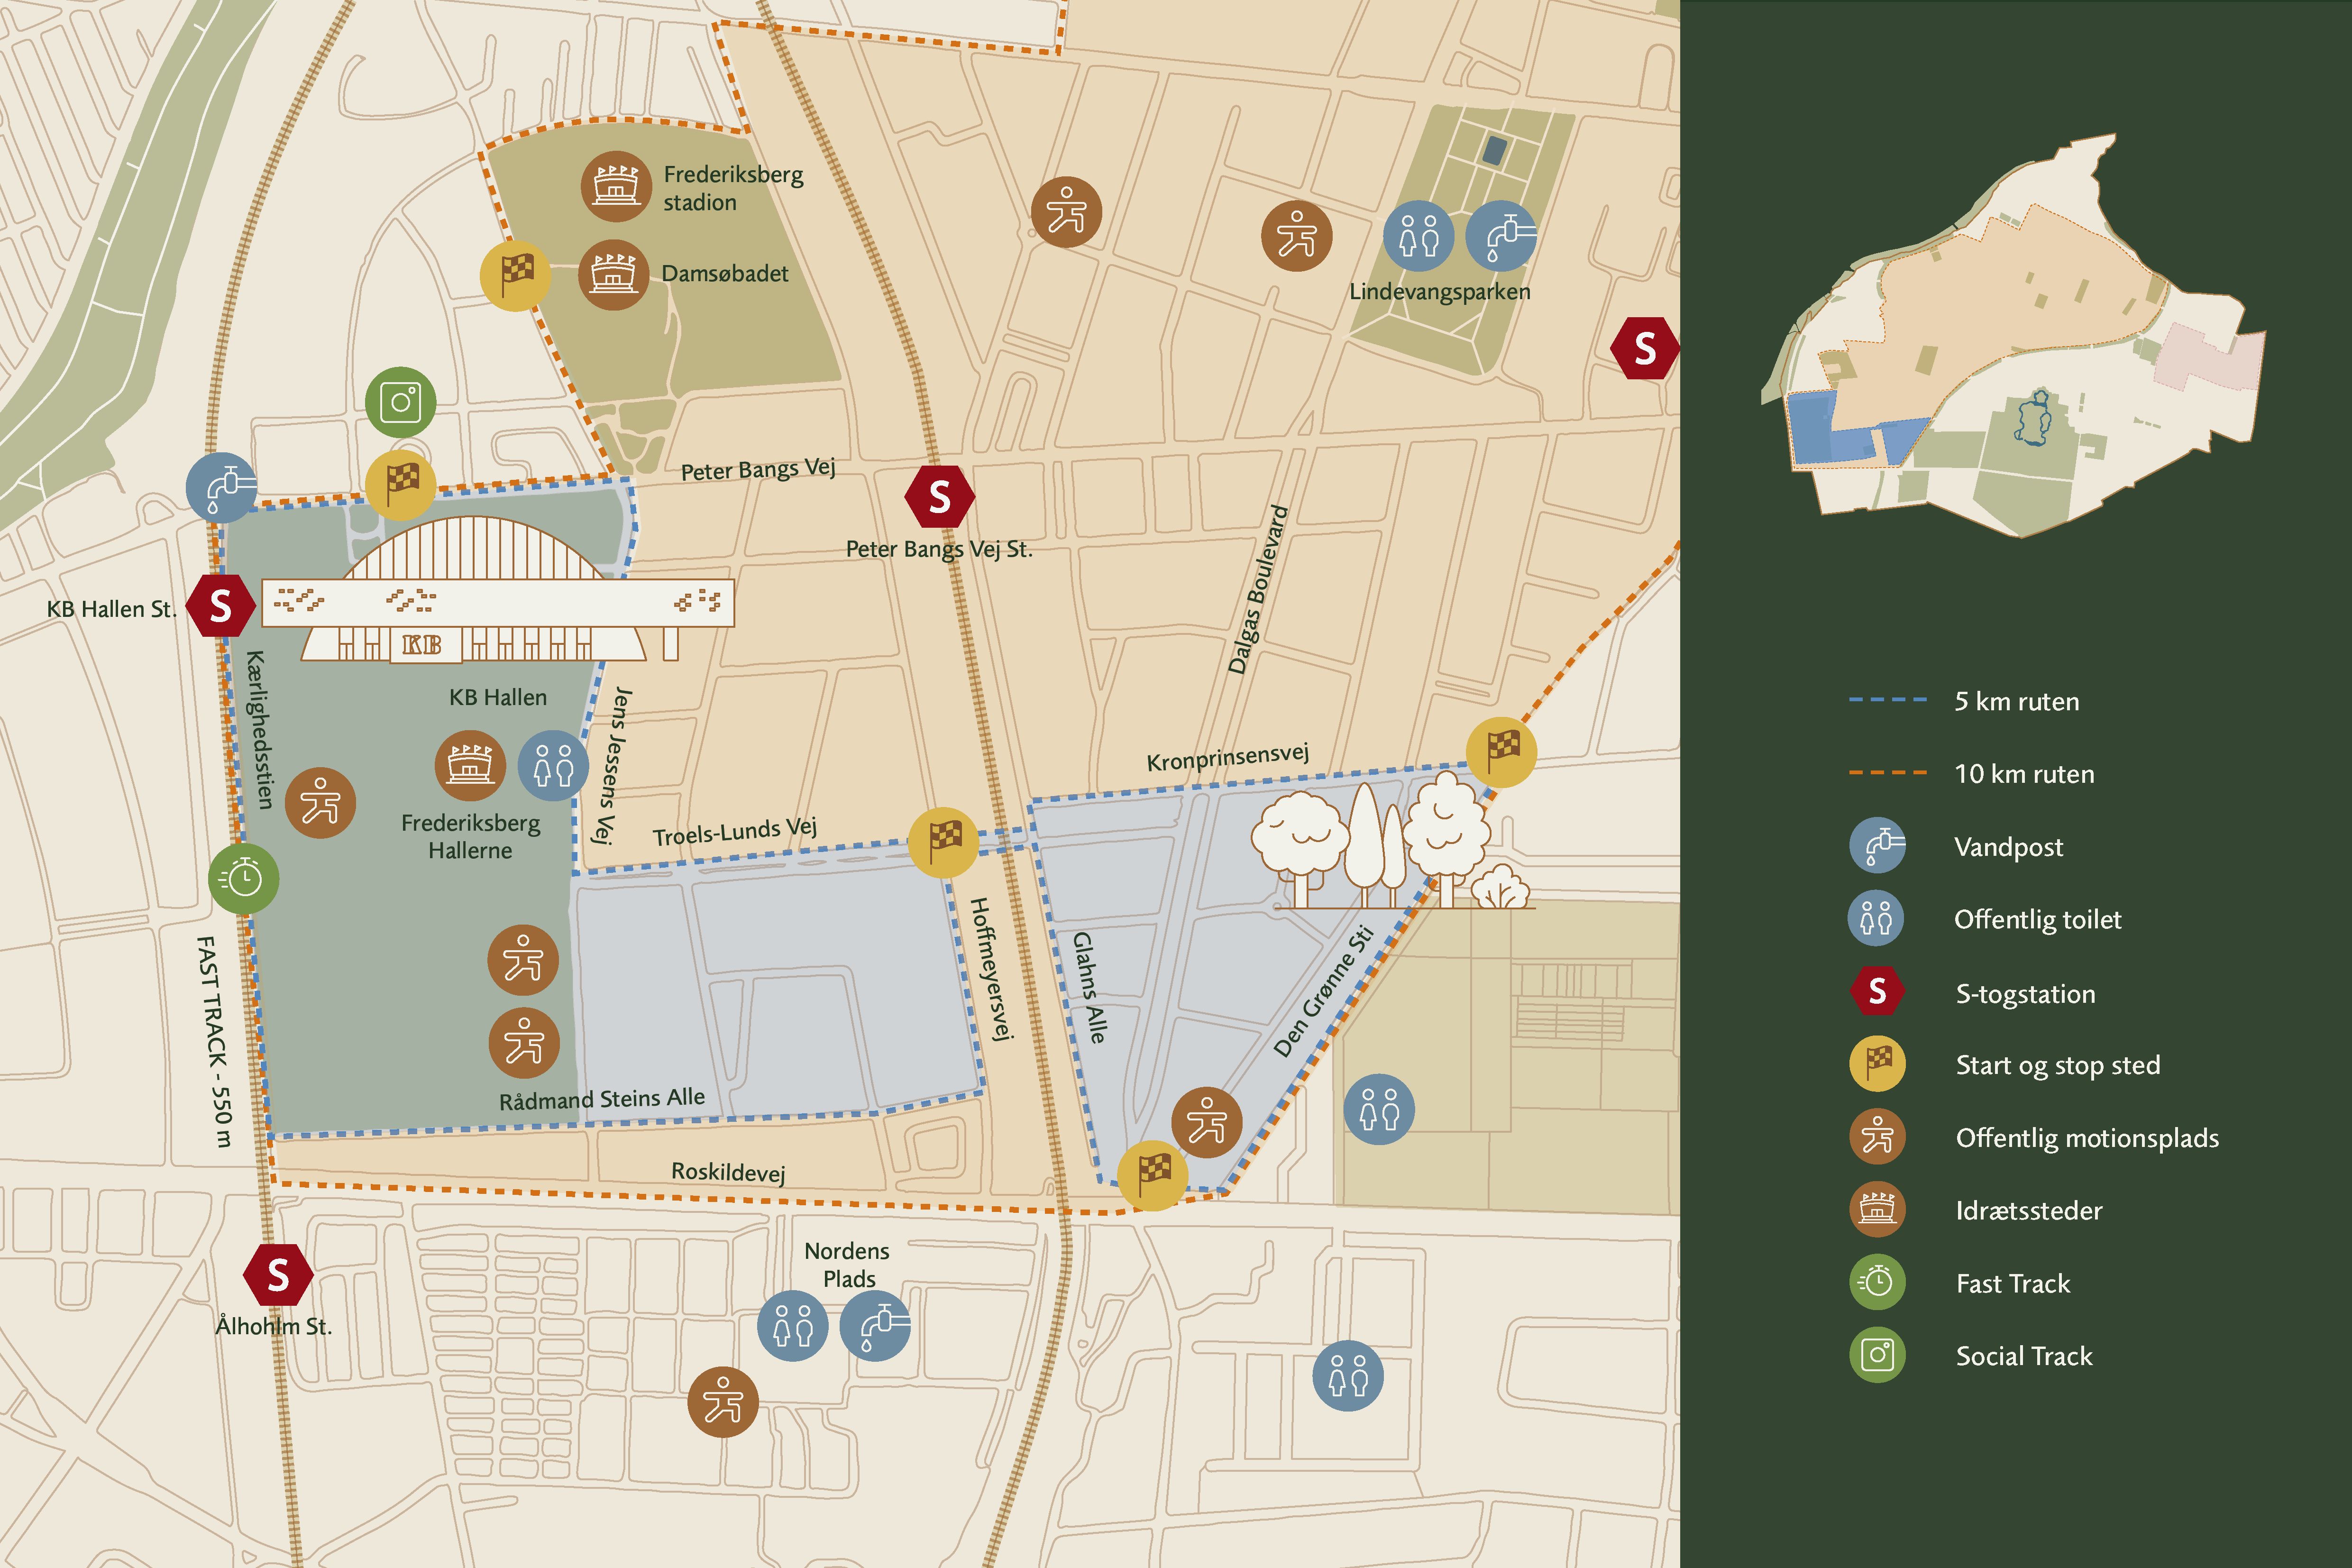Viewport: 2352px width, 1568px height.
Task: Click the "Hoffmeyersvej" street label
Action: tap(991, 969)
